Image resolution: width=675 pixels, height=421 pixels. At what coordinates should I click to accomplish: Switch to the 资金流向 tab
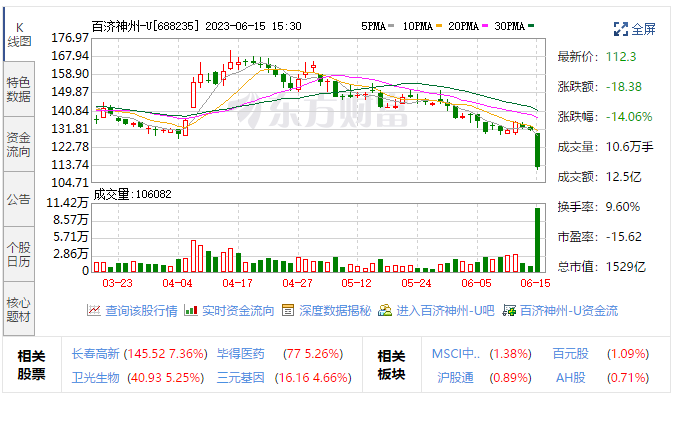click(x=19, y=144)
